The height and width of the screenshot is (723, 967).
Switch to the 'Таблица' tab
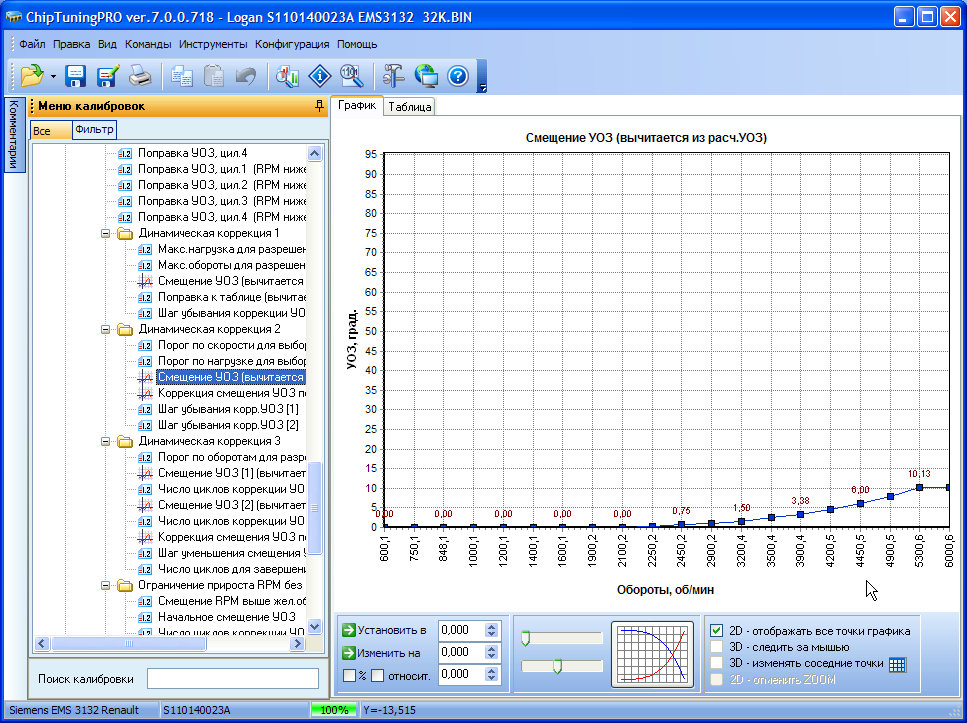tap(409, 107)
